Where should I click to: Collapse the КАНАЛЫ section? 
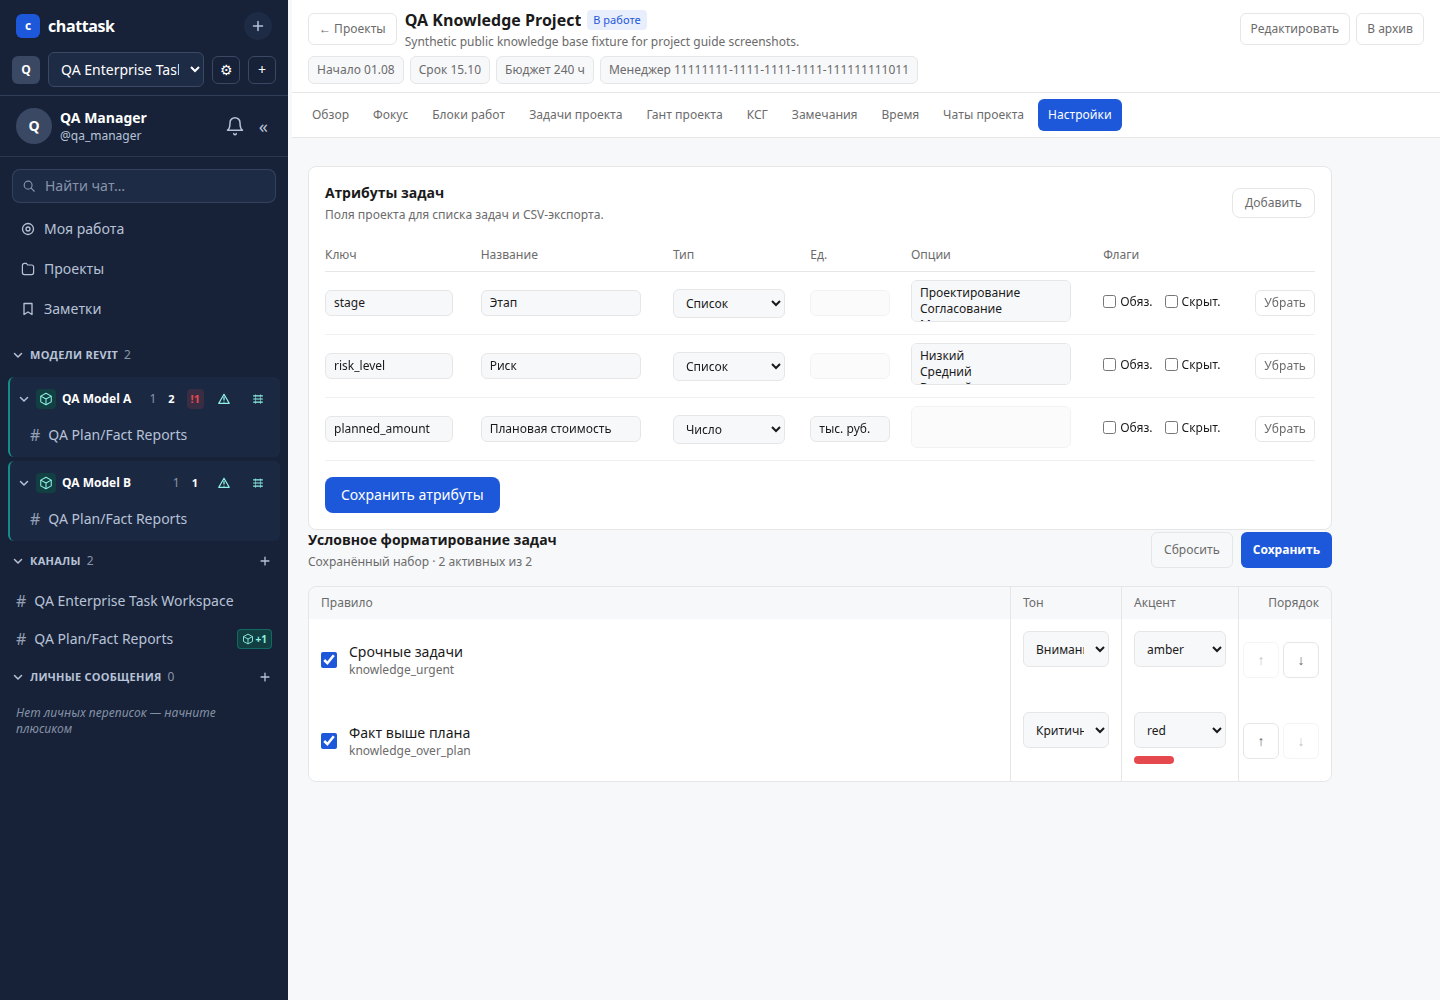(18, 561)
